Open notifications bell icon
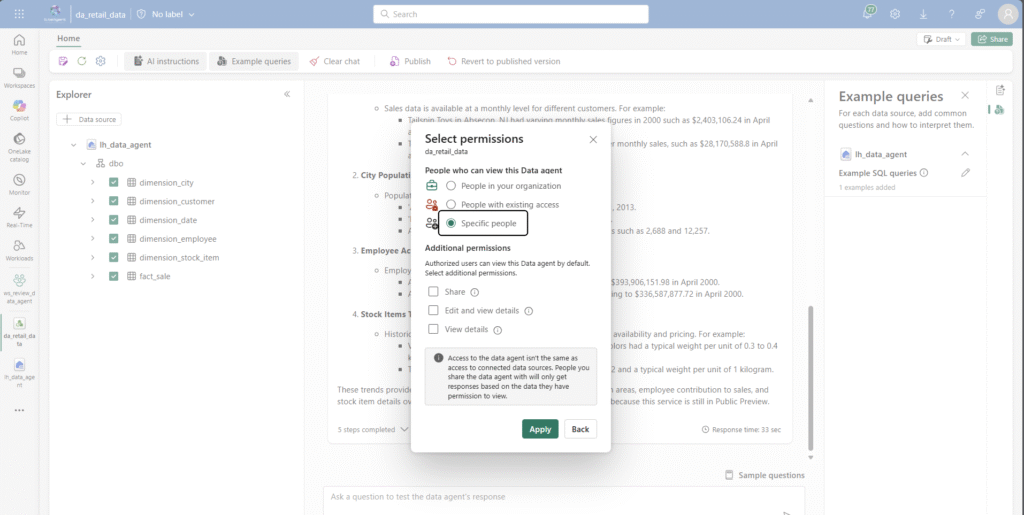The width and height of the screenshot is (1024, 515). [868, 13]
